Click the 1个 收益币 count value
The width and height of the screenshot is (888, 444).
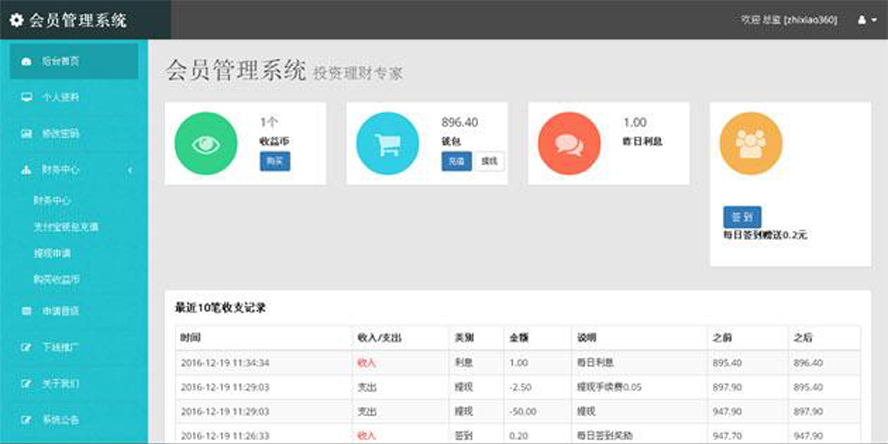point(269,122)
